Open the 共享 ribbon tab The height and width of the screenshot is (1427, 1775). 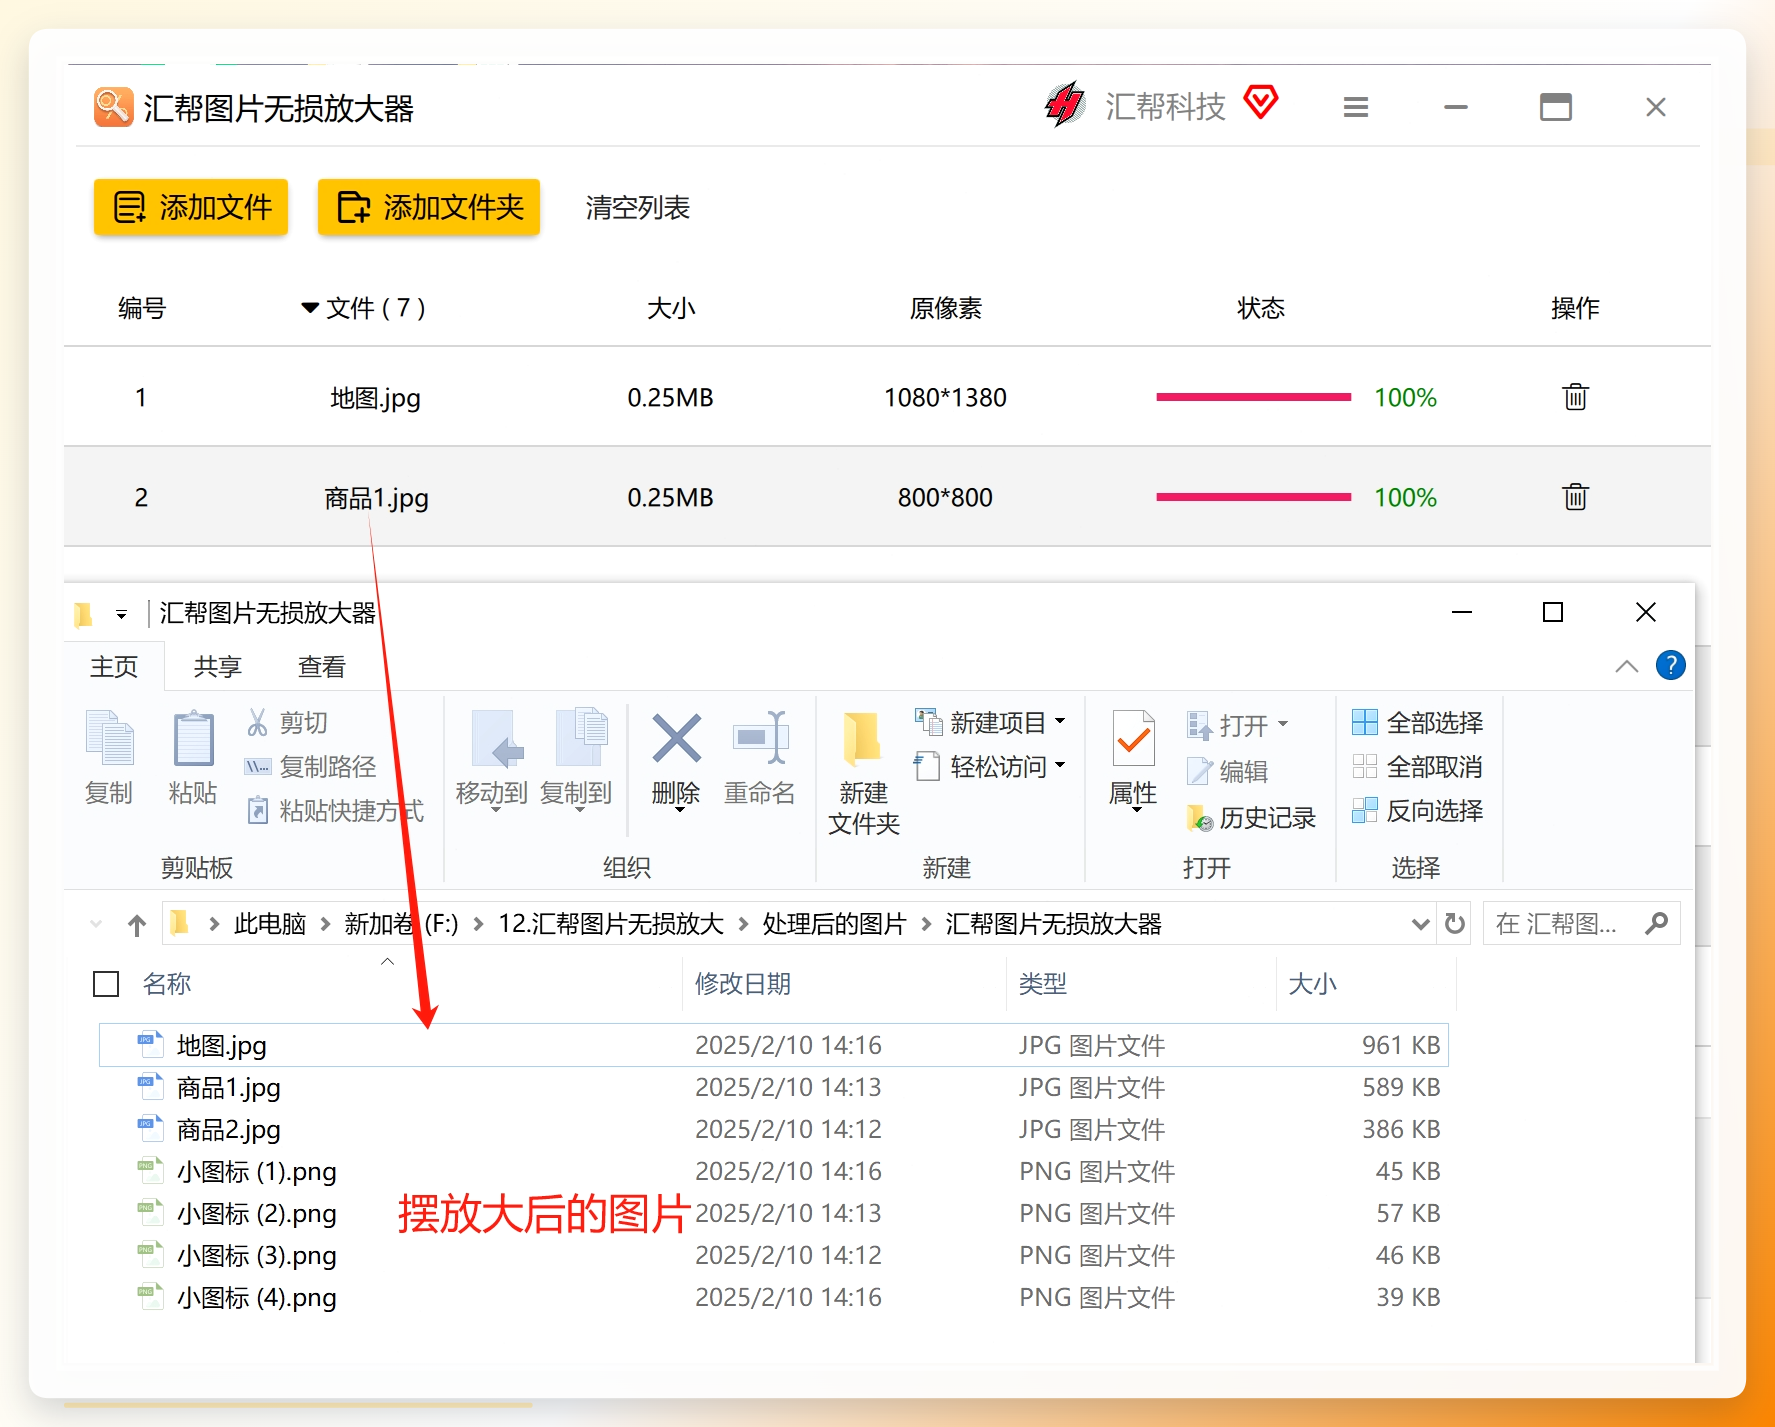point(218,667)
